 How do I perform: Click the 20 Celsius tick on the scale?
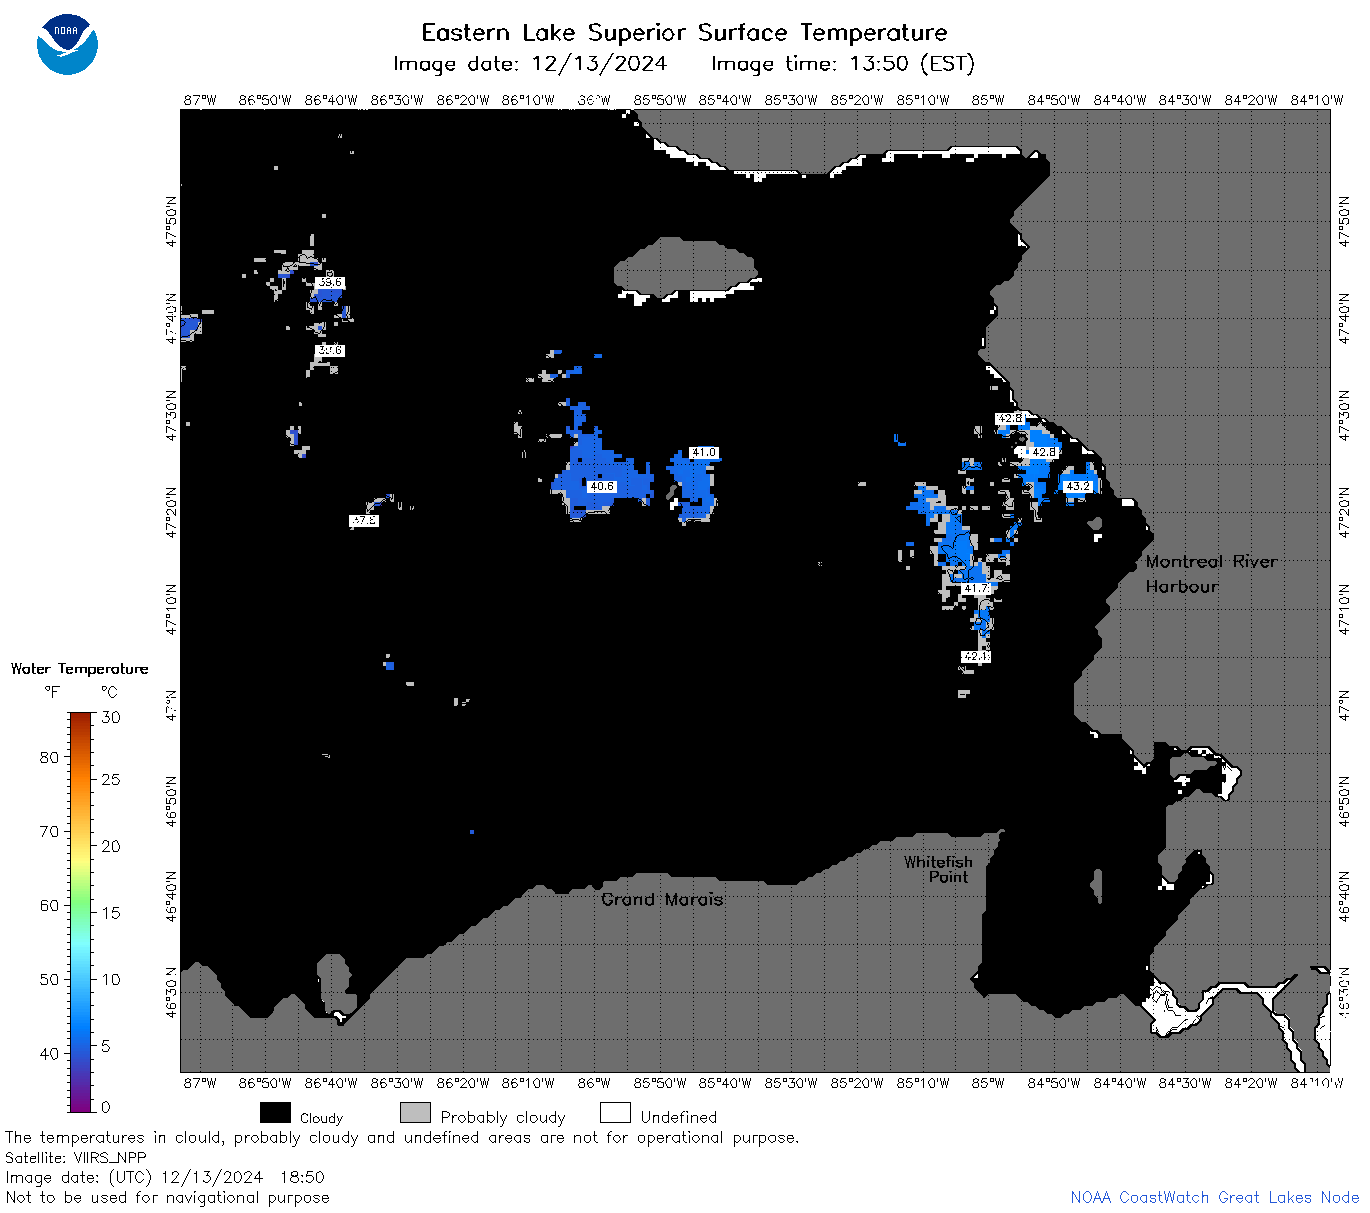pyautogui.click(x=111, y=846)
